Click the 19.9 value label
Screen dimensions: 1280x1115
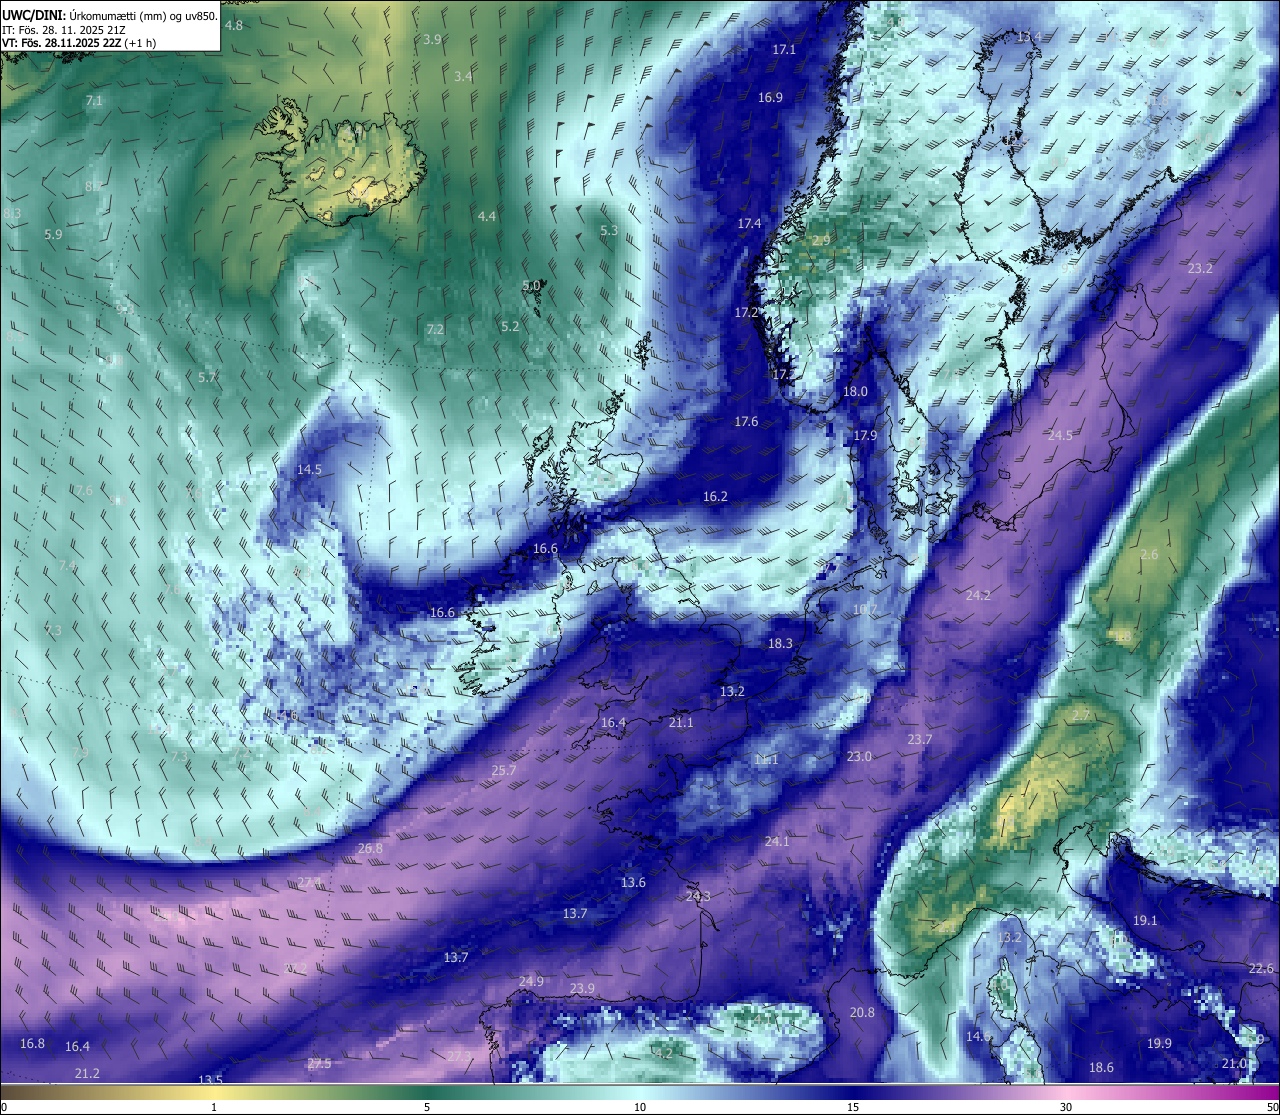(x=1159, y=1044)
